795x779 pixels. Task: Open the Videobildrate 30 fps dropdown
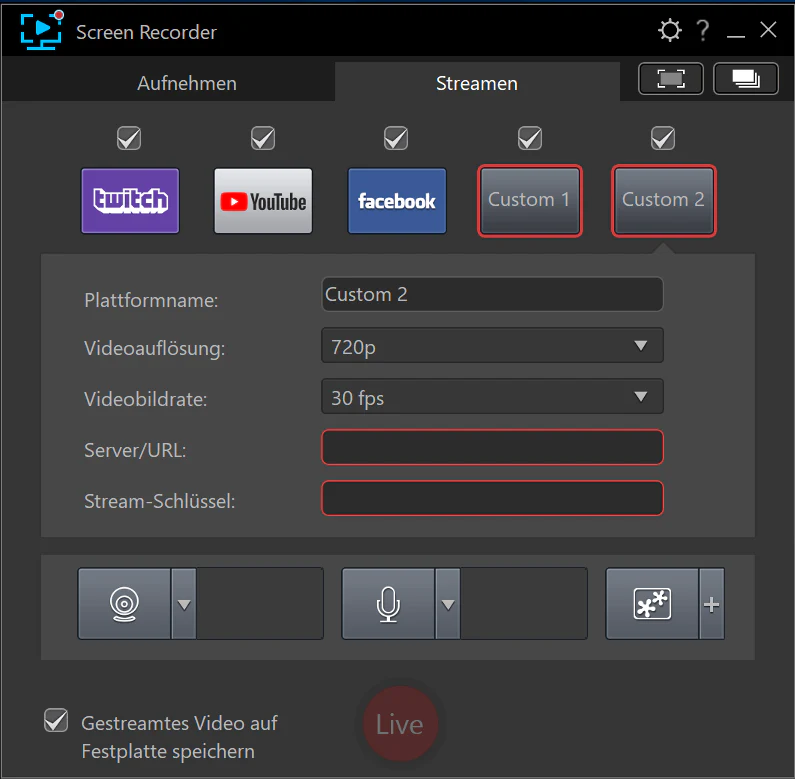click(492, 396)
